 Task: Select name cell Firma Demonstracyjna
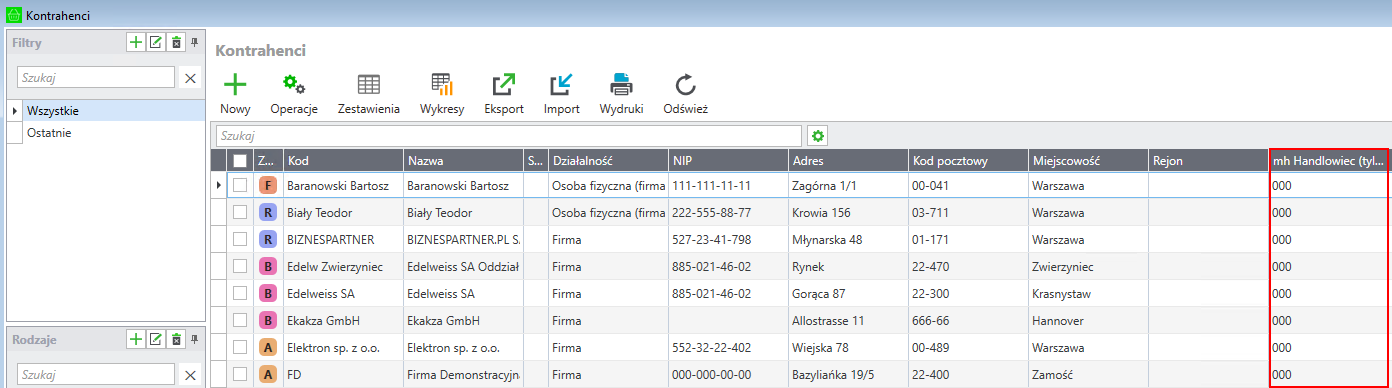(x=463, y=374)
